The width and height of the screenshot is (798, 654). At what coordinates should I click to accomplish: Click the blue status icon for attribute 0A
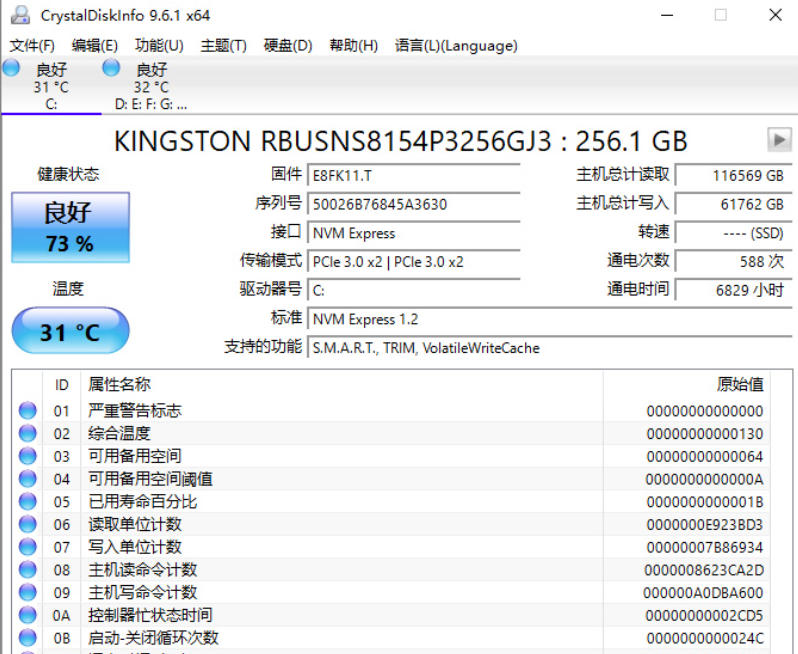28,615
